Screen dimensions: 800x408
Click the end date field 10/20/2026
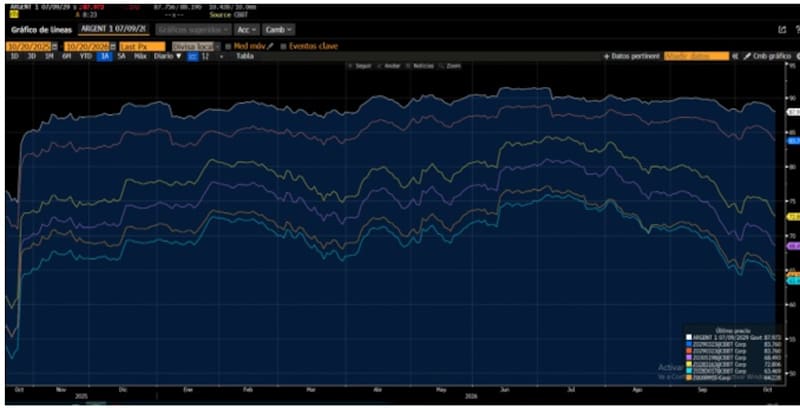[x=87, y=46]
